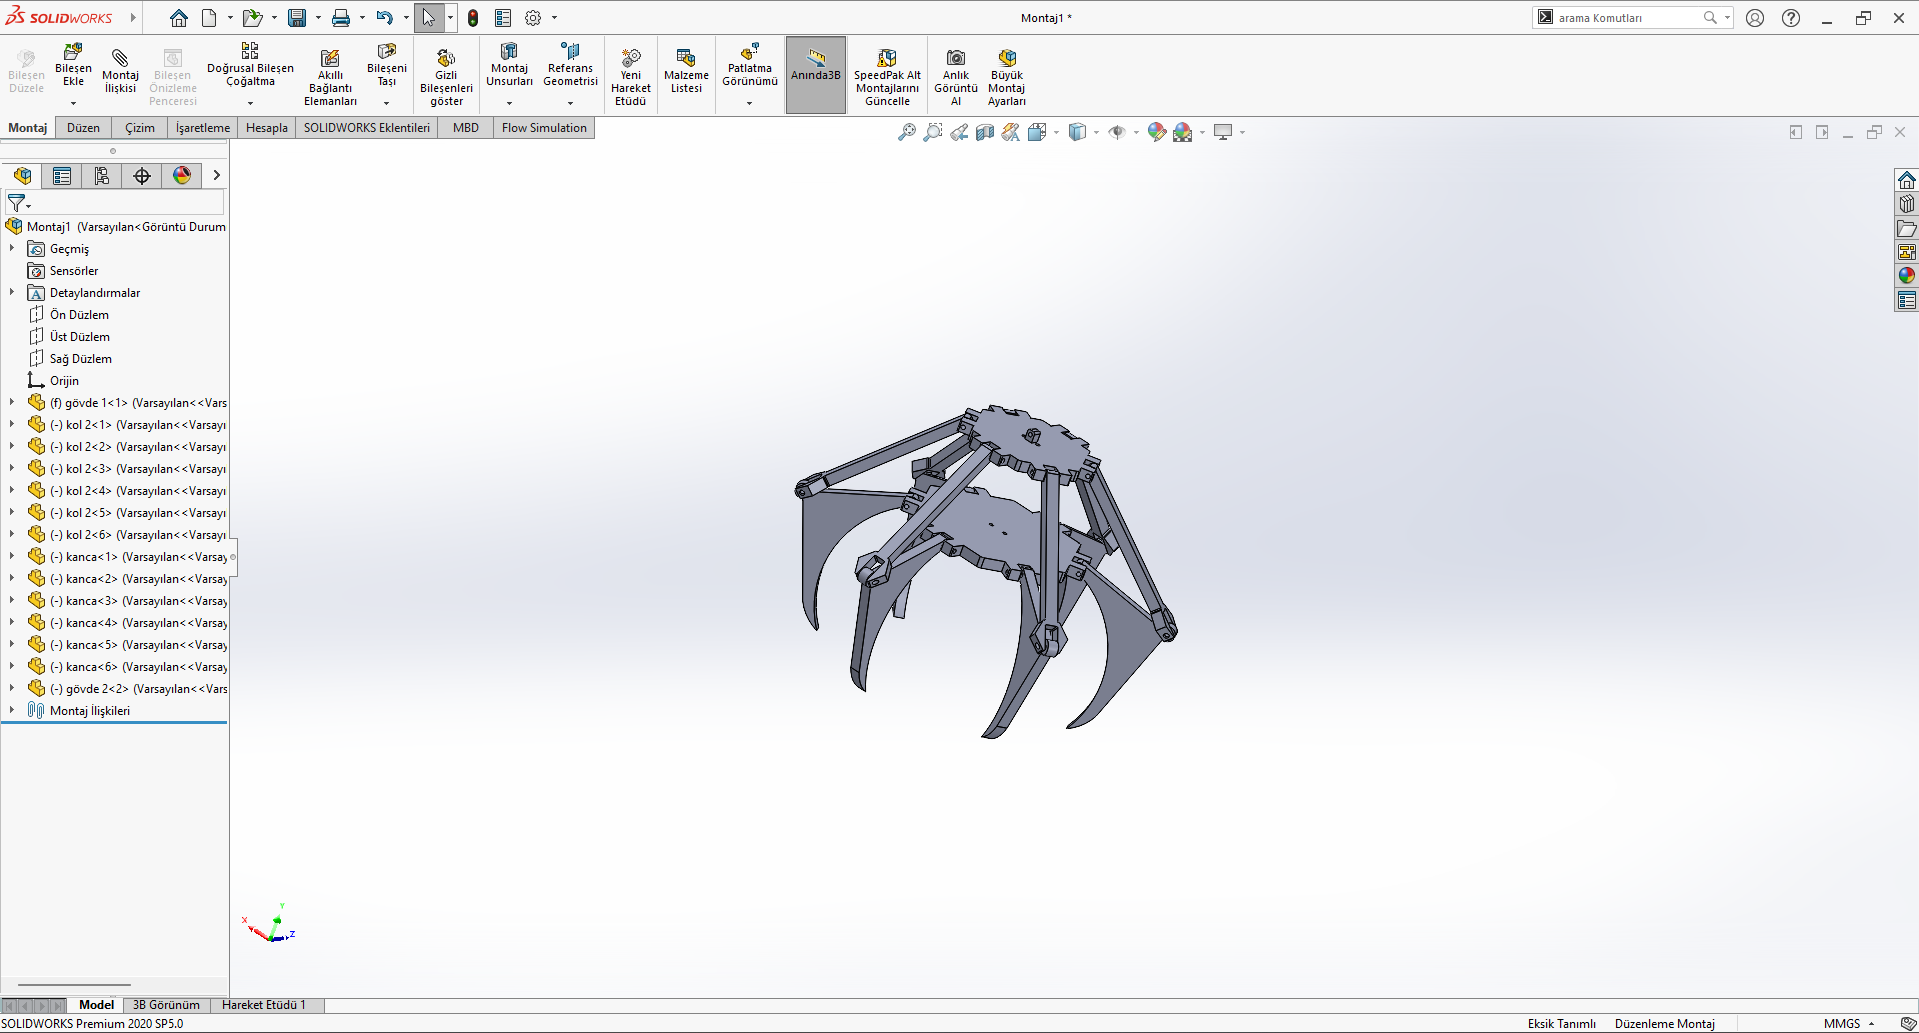
Task: Save the assembly with the Save icon
Action: coord(297,18)
